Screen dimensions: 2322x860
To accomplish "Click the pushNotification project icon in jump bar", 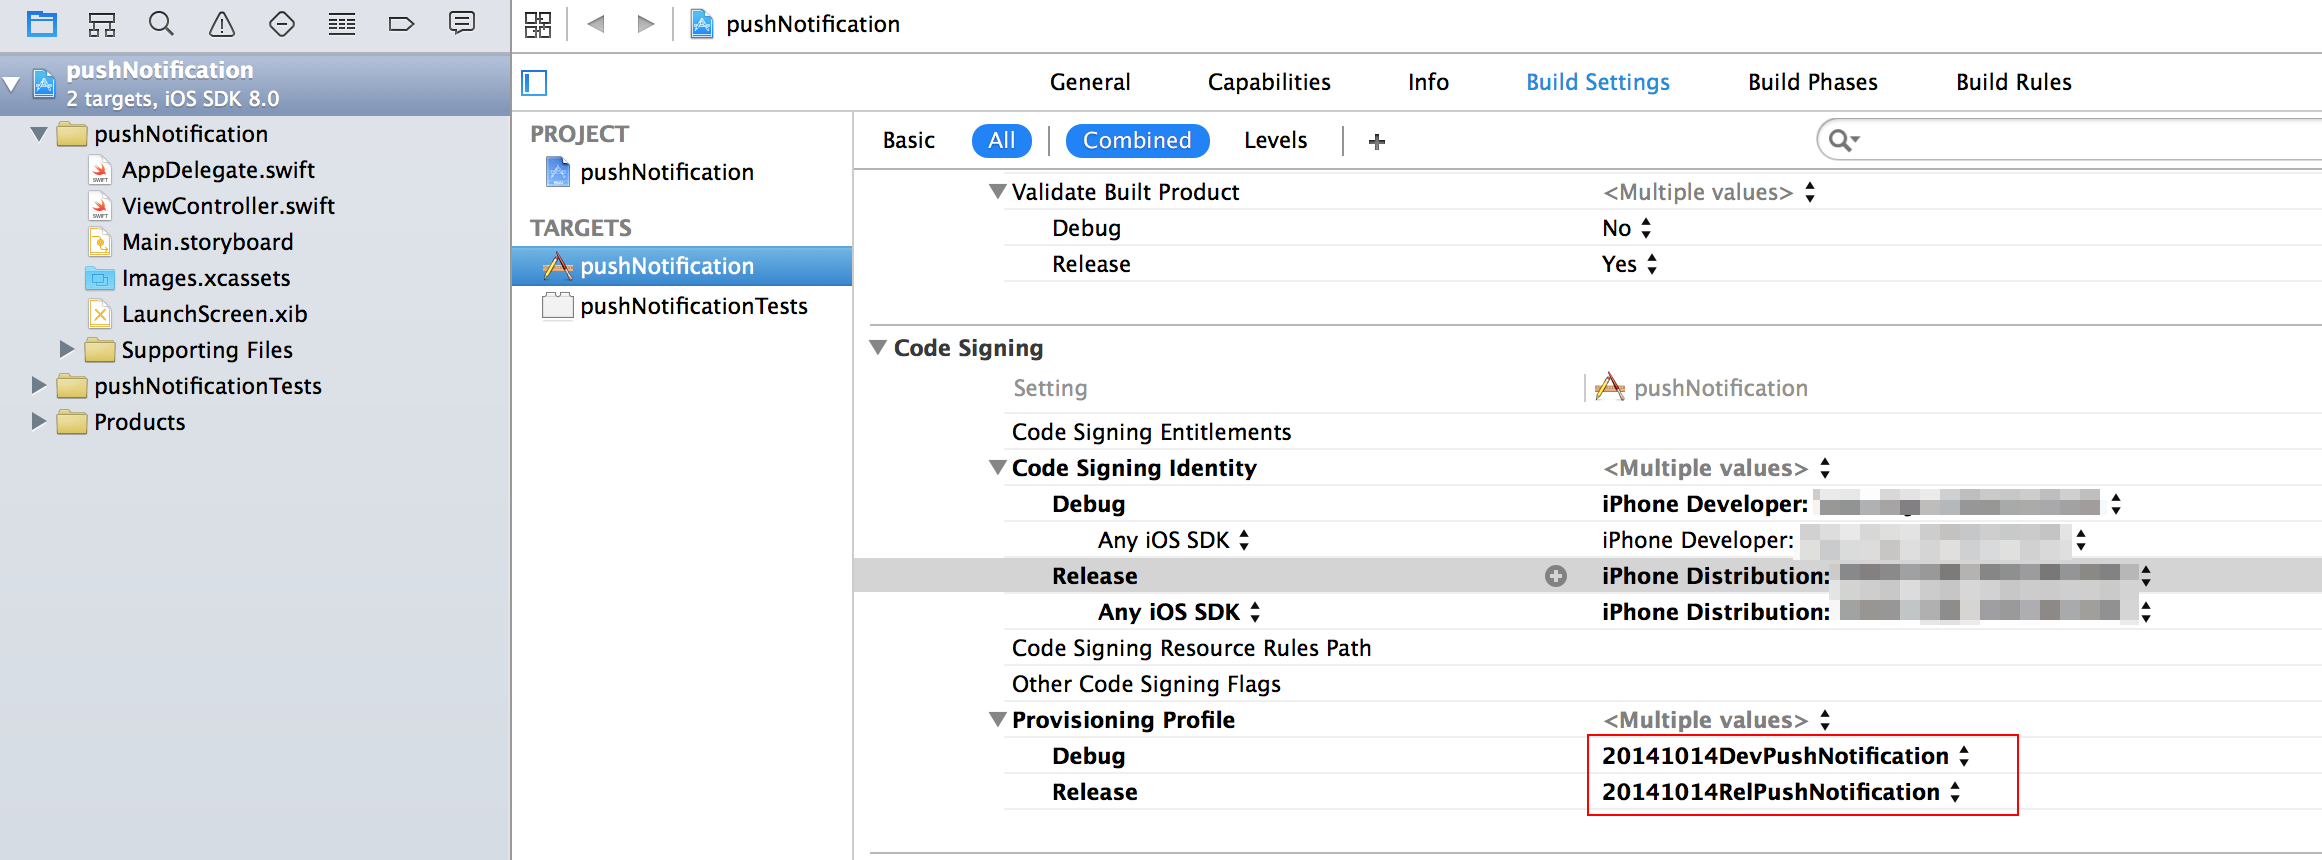I will pos(703,24).
